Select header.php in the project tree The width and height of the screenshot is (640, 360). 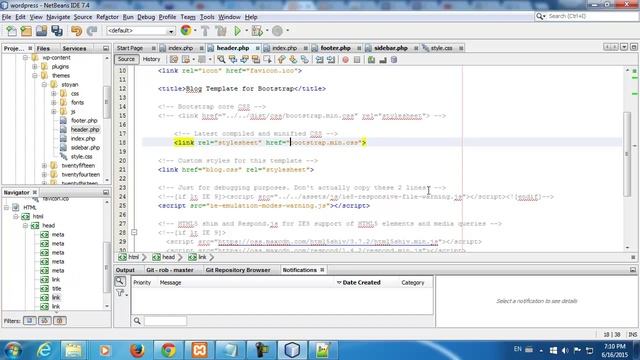pyautogui.click(x=85, y=129)
